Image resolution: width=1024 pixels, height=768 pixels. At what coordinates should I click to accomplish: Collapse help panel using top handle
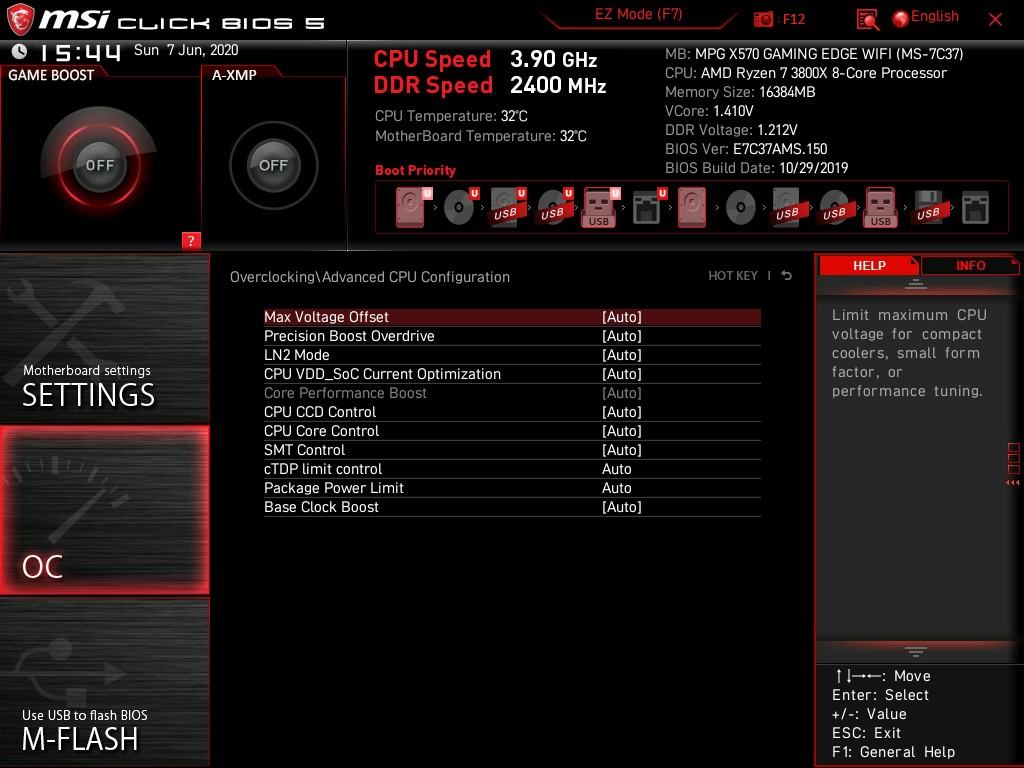coord(916,284)
